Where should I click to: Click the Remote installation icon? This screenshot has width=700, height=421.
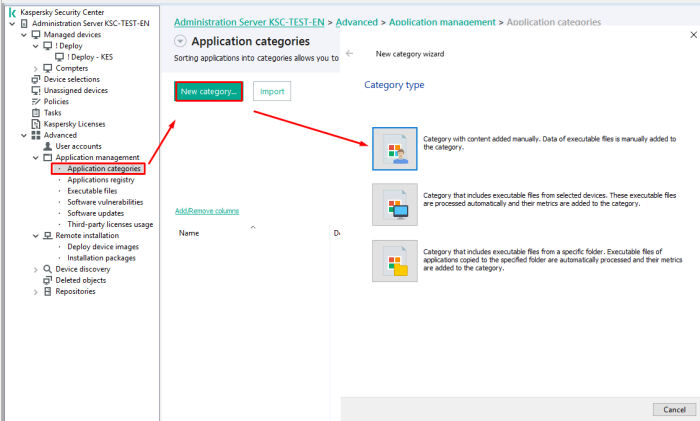click(48, 236)
